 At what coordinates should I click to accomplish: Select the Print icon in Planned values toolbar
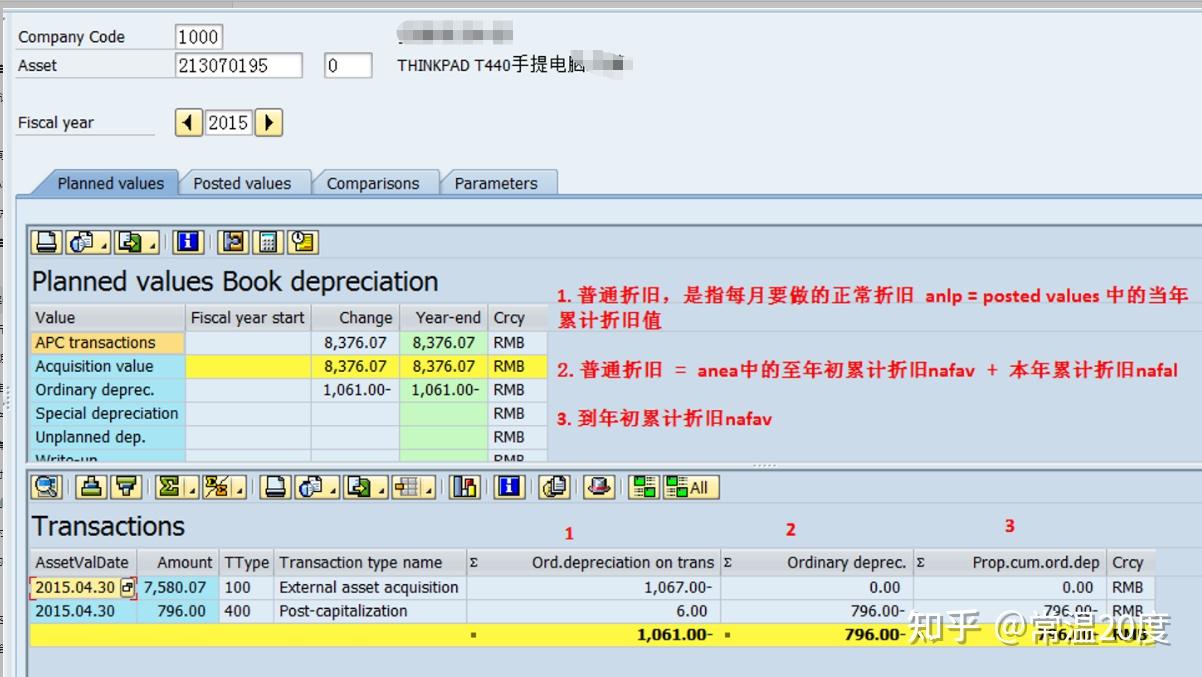46,242
